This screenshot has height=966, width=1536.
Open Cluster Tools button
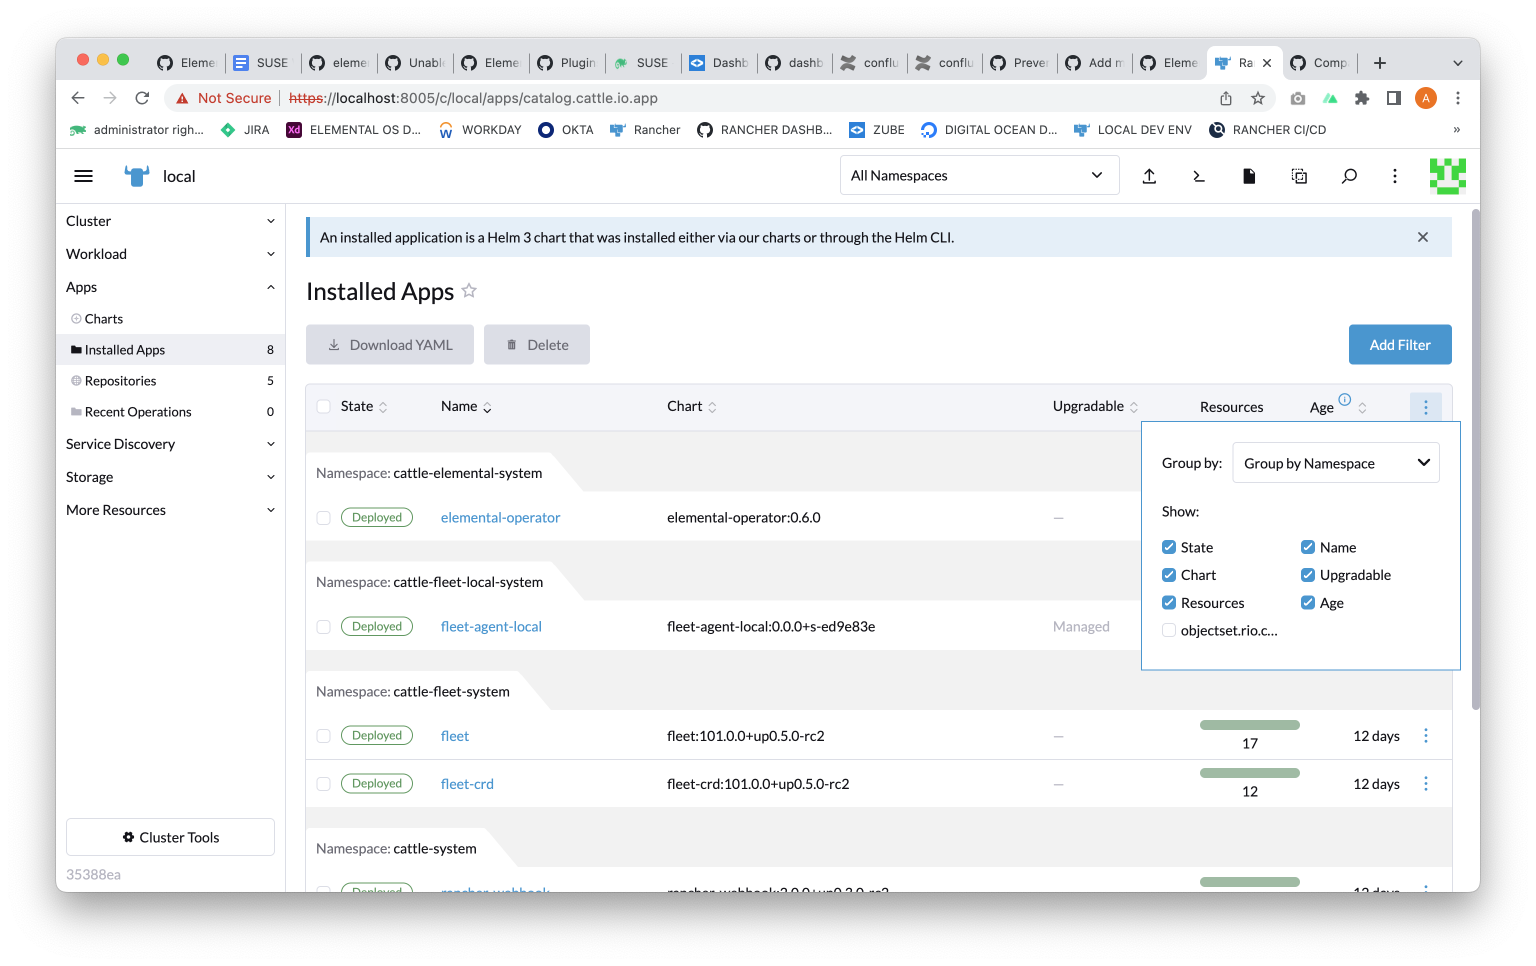[x=170, y=837]
